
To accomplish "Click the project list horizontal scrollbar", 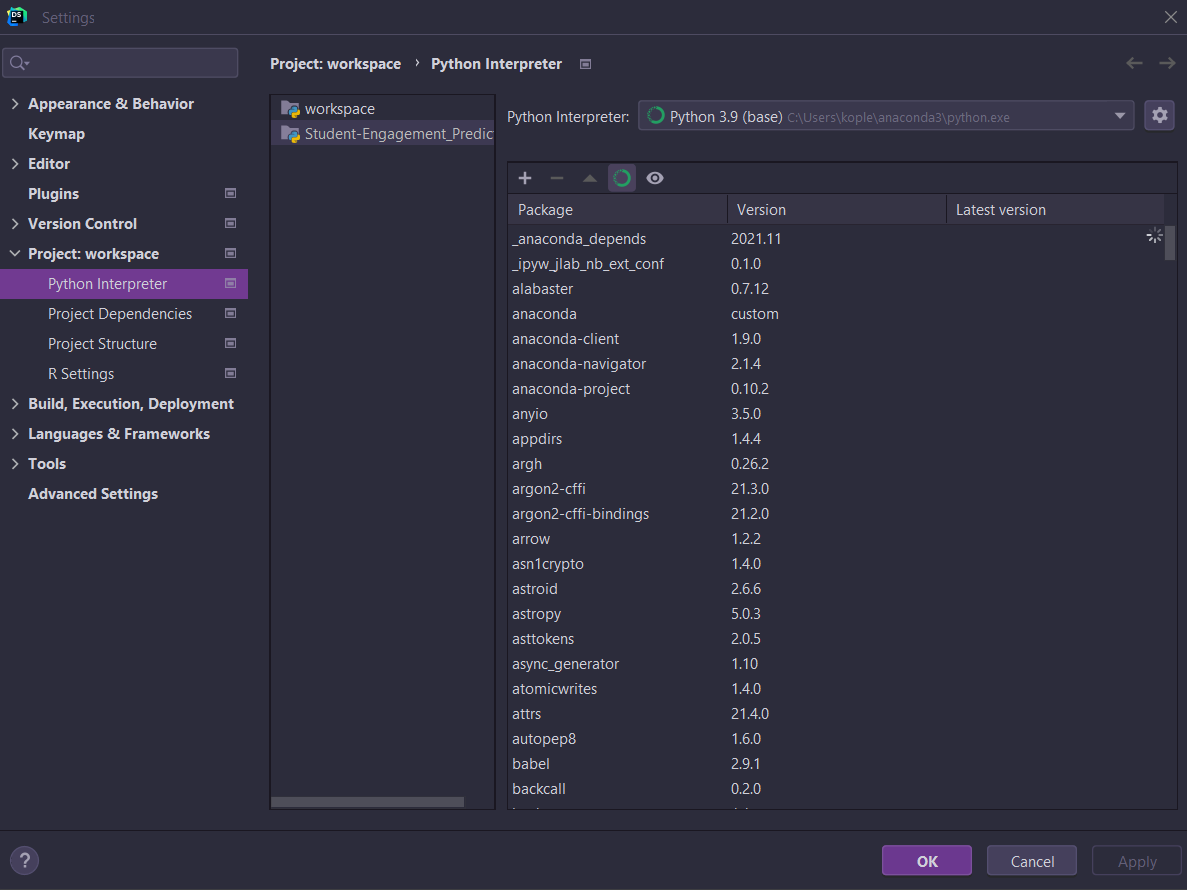I will pyautogui.click(x=367, y=801).
